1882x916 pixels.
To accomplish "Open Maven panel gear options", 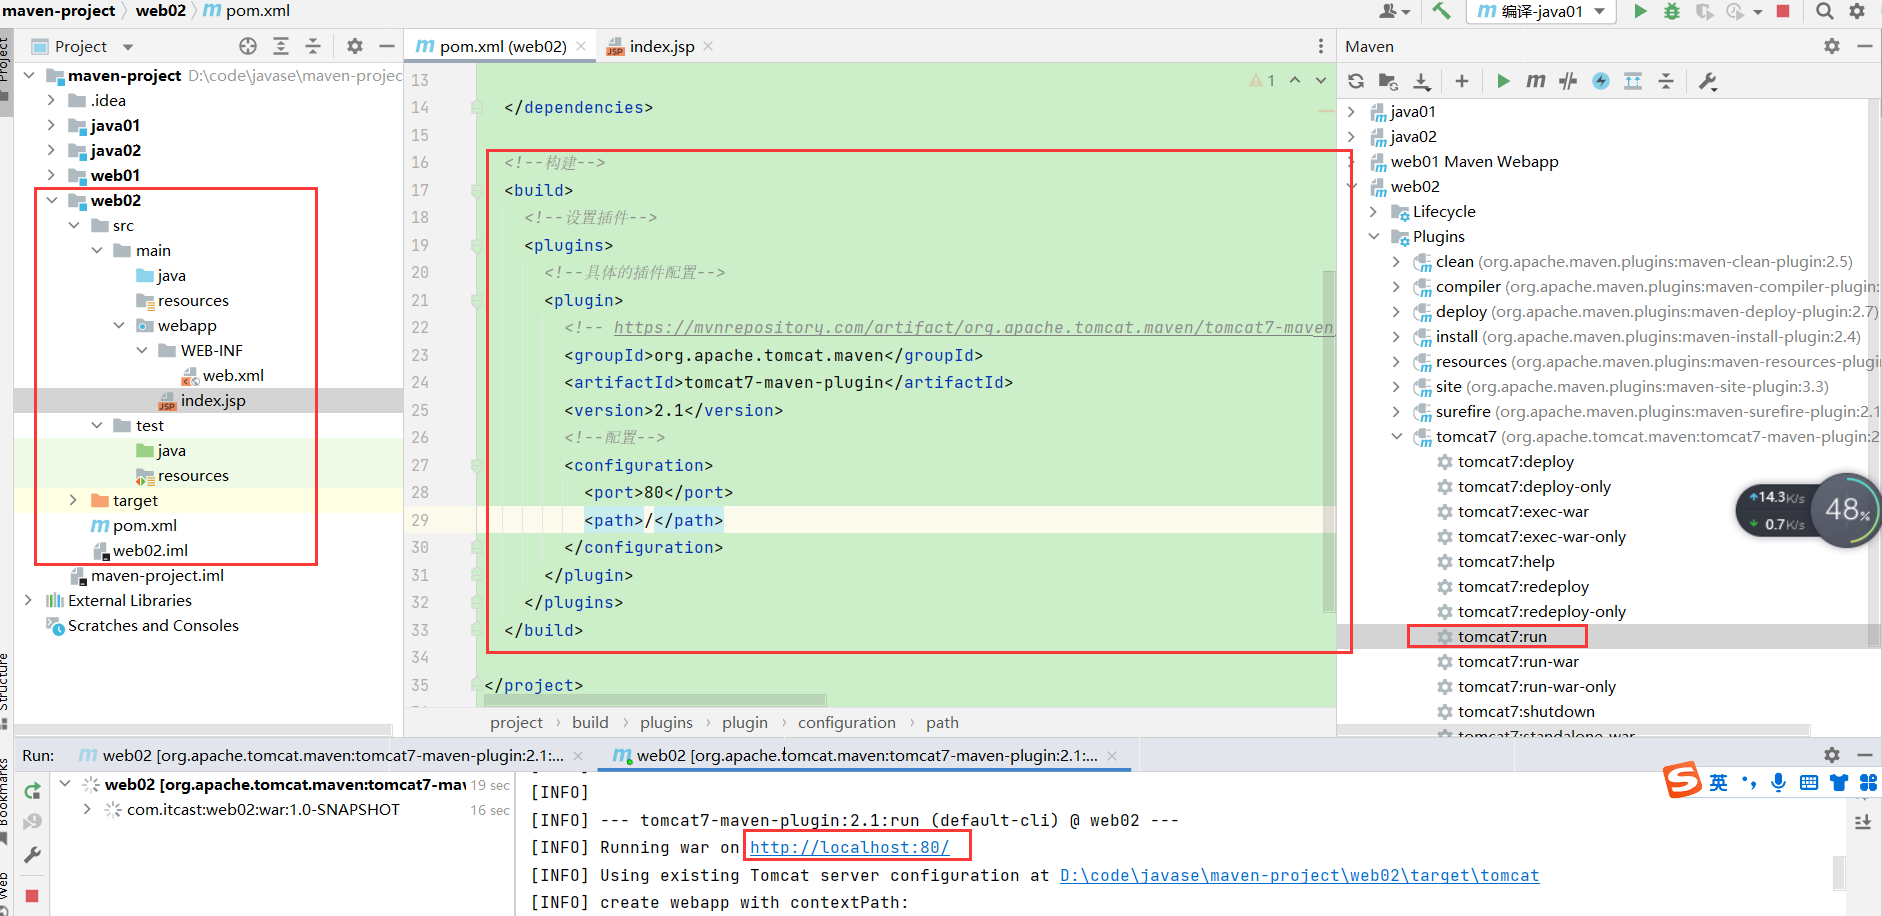I will click(1832, 46).
